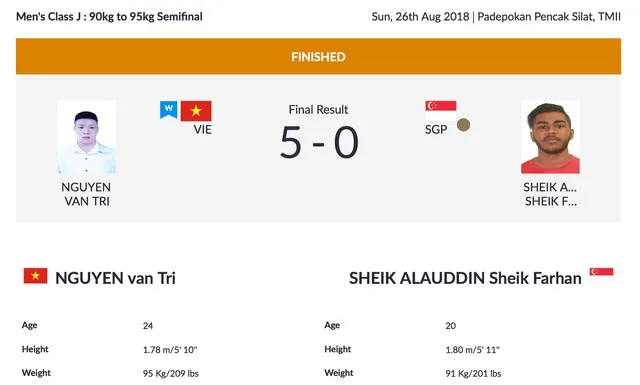Click the VIE country code label
Image resolution: width=640 pixels, height=385 pixels.
(202, 130)
